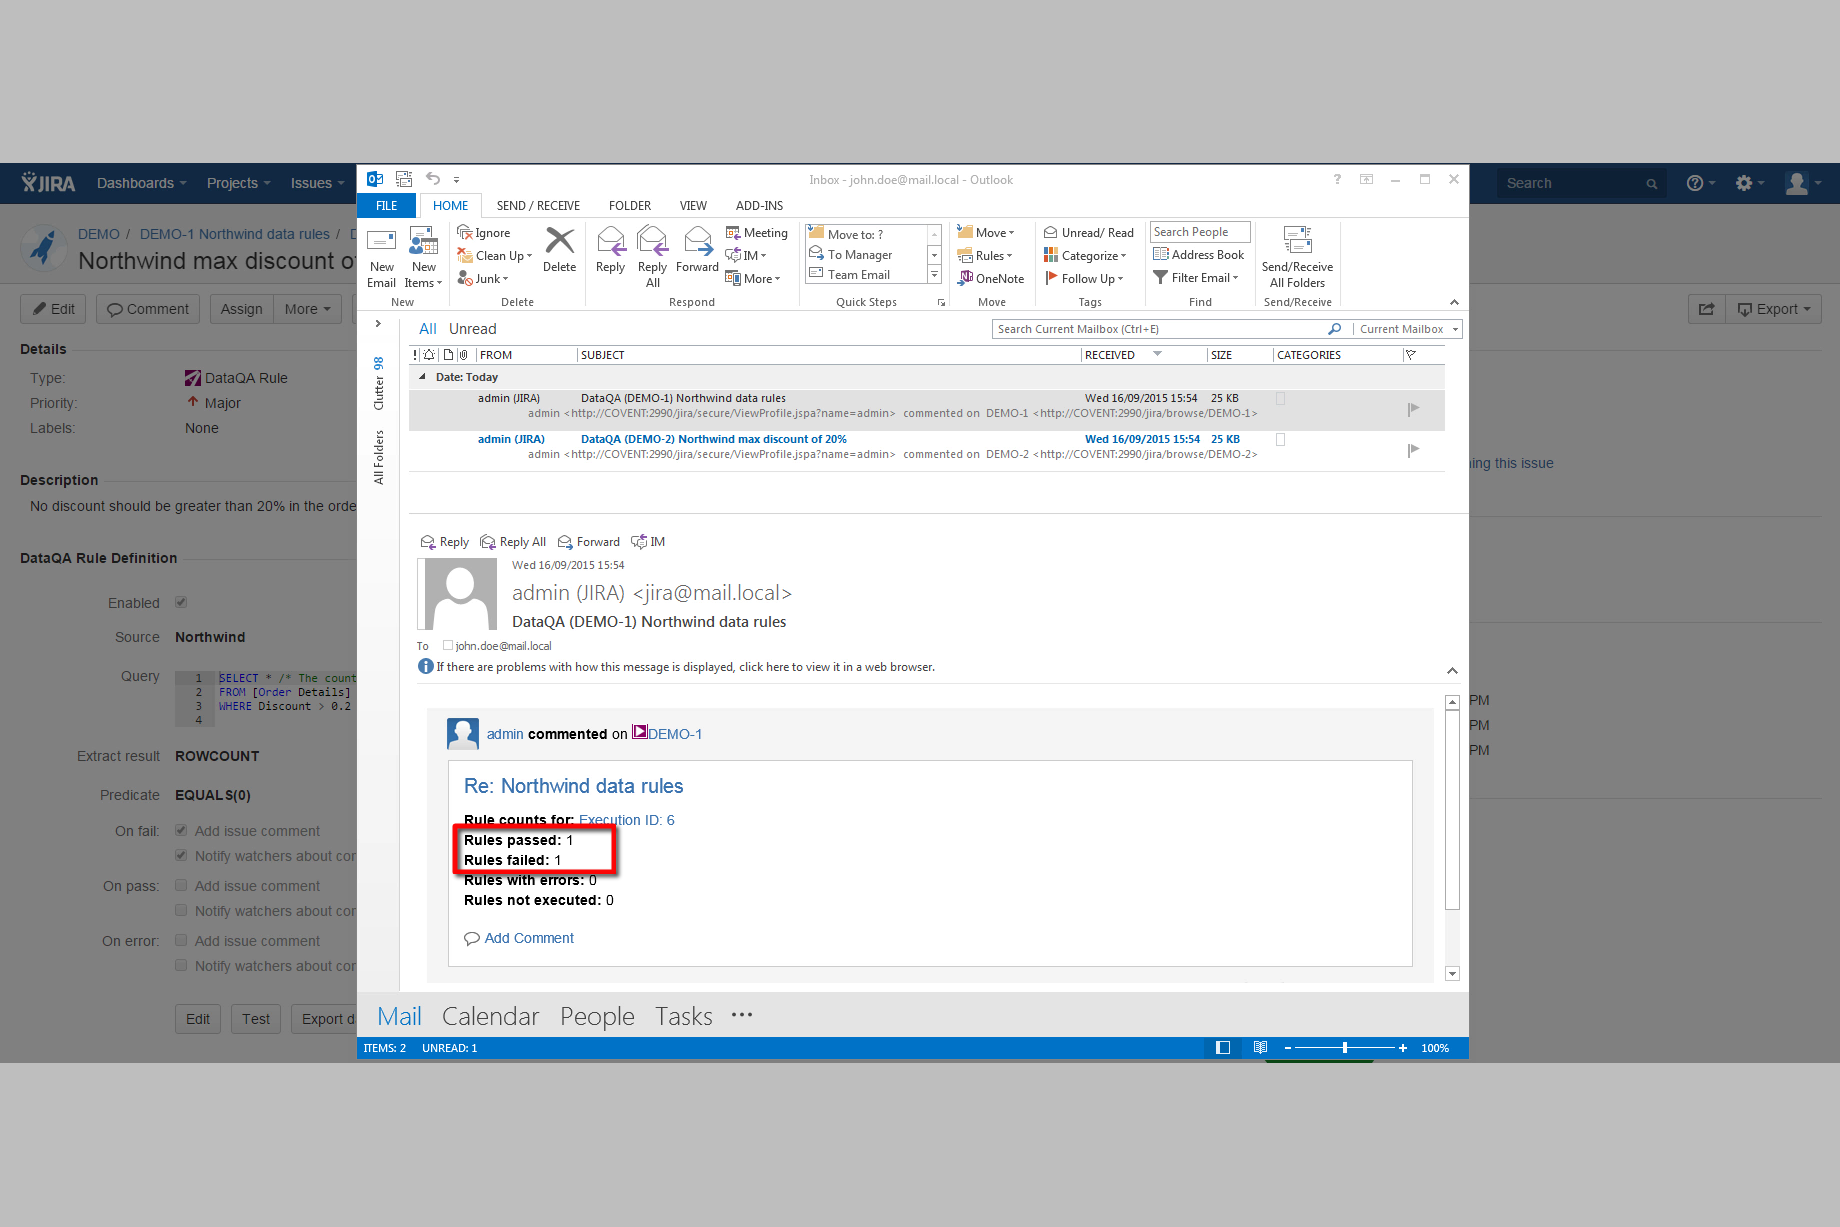The width and height of the screenshot is (1840, 1227).
Task: Click the JIRA logo
Action: [48, 183]
